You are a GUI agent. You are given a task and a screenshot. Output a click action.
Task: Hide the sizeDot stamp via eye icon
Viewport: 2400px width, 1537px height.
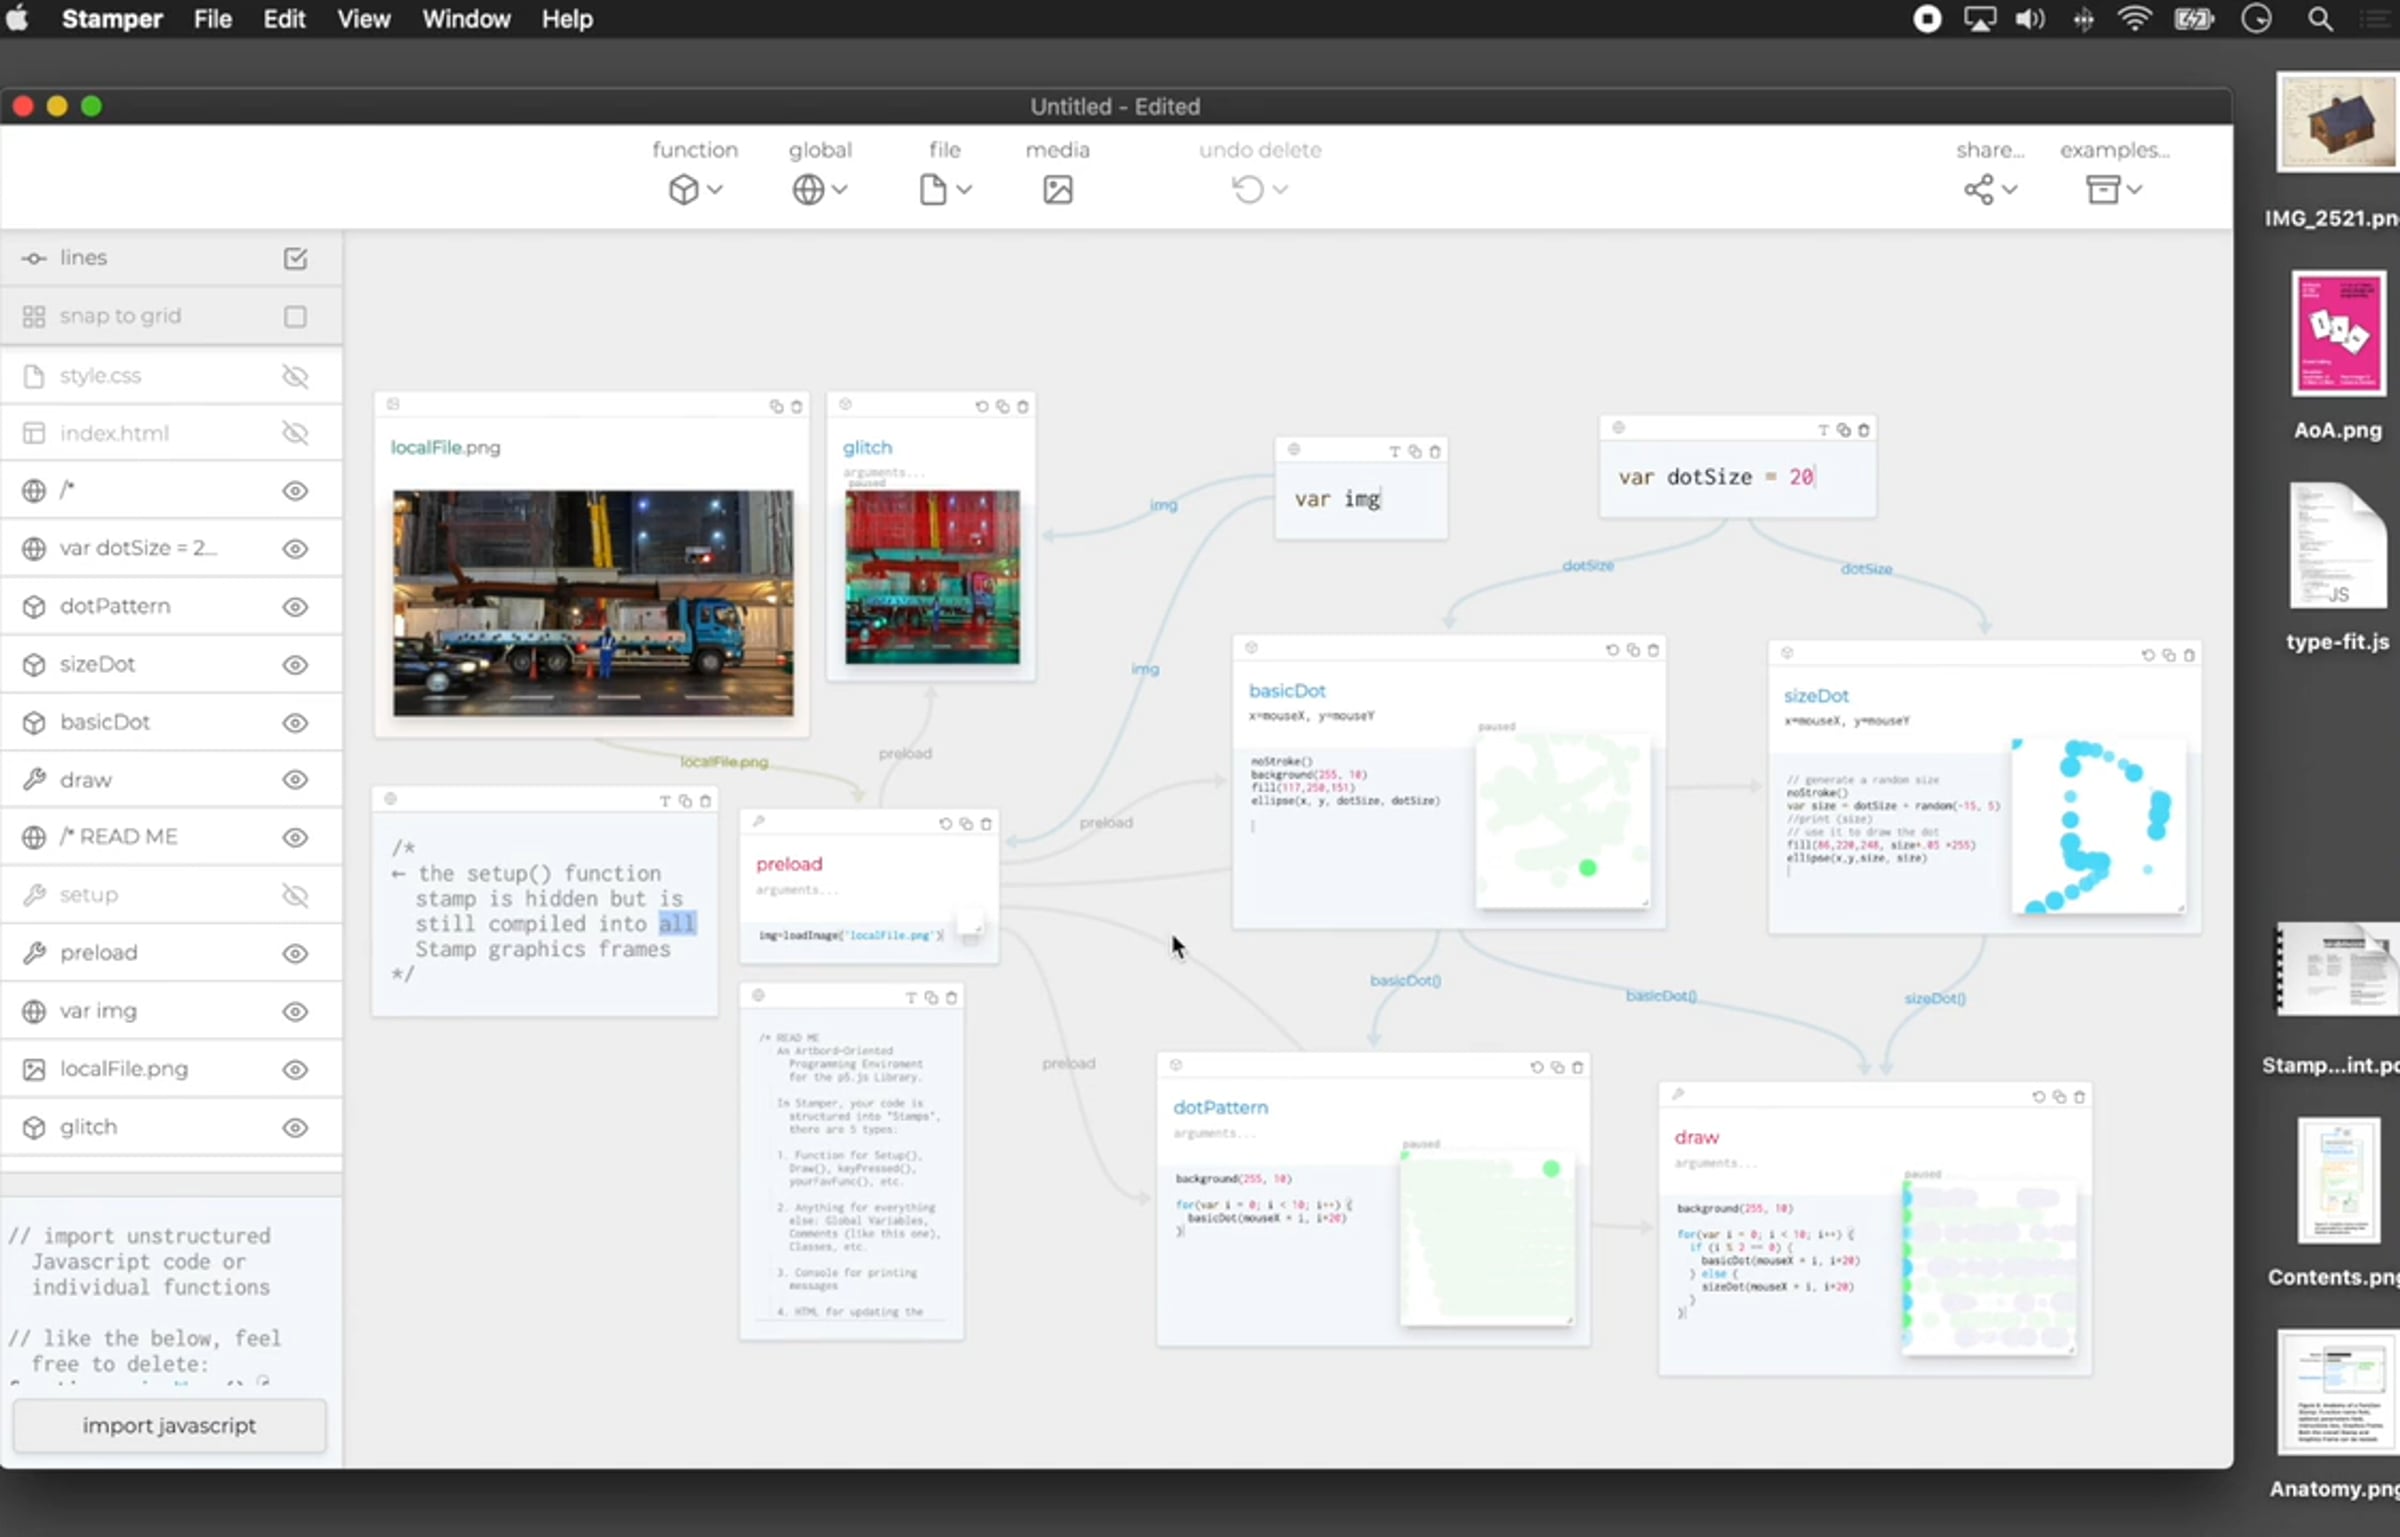pos(295,665)
